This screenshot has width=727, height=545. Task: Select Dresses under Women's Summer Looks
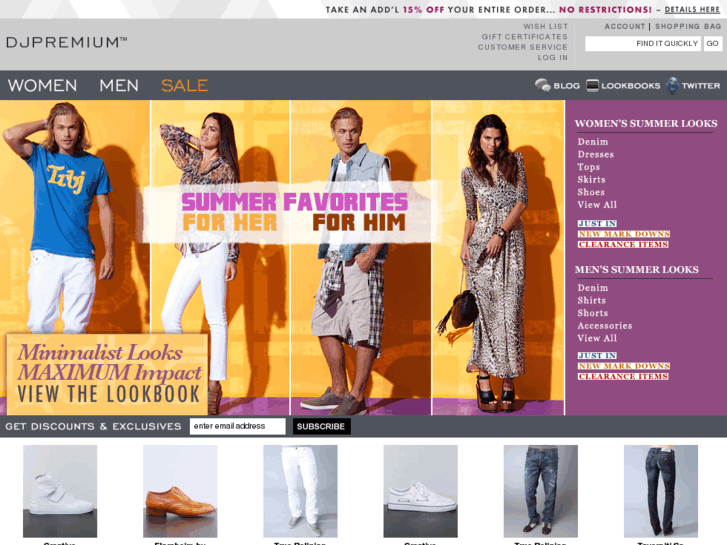pos(595,154)
